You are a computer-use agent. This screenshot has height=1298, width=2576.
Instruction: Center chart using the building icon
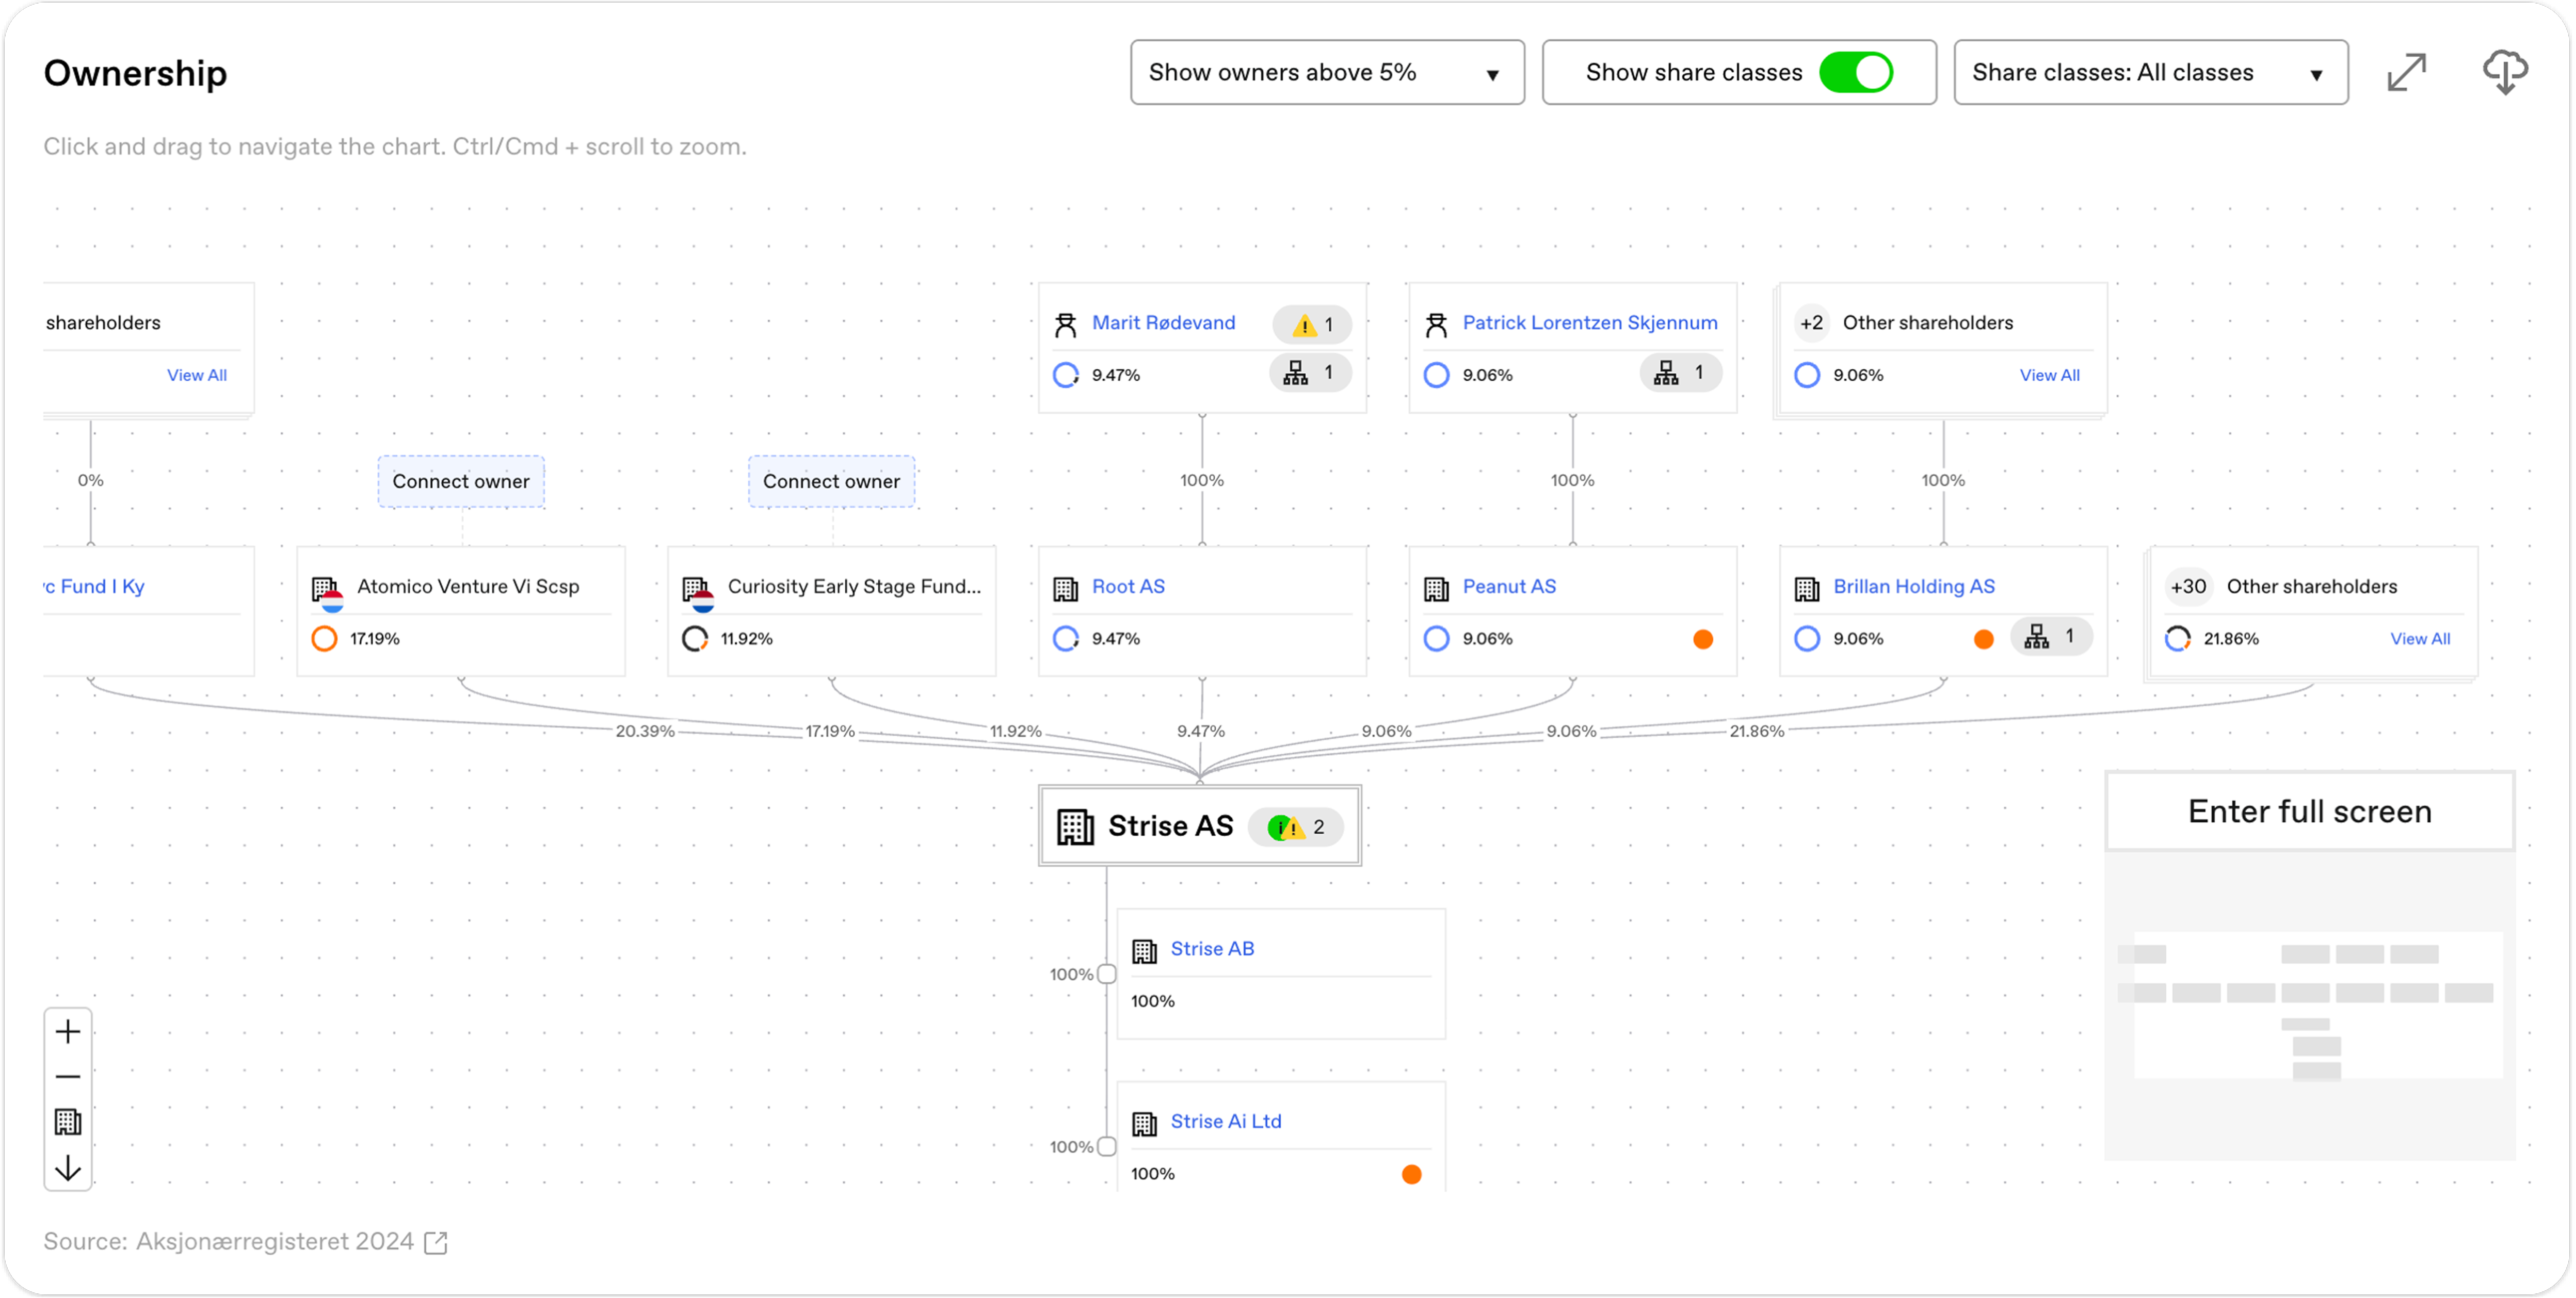pos(68,1122)
